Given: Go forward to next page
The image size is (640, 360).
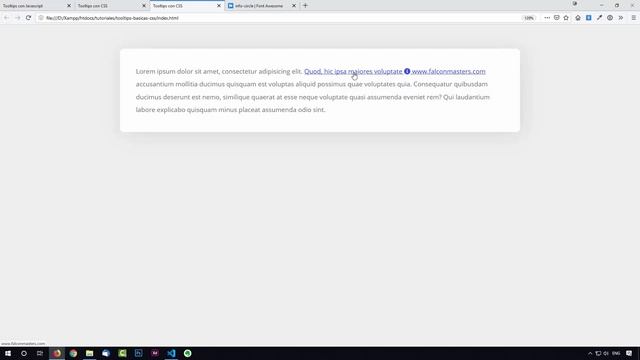Looking at the screenshot, I should click(17, 18).
